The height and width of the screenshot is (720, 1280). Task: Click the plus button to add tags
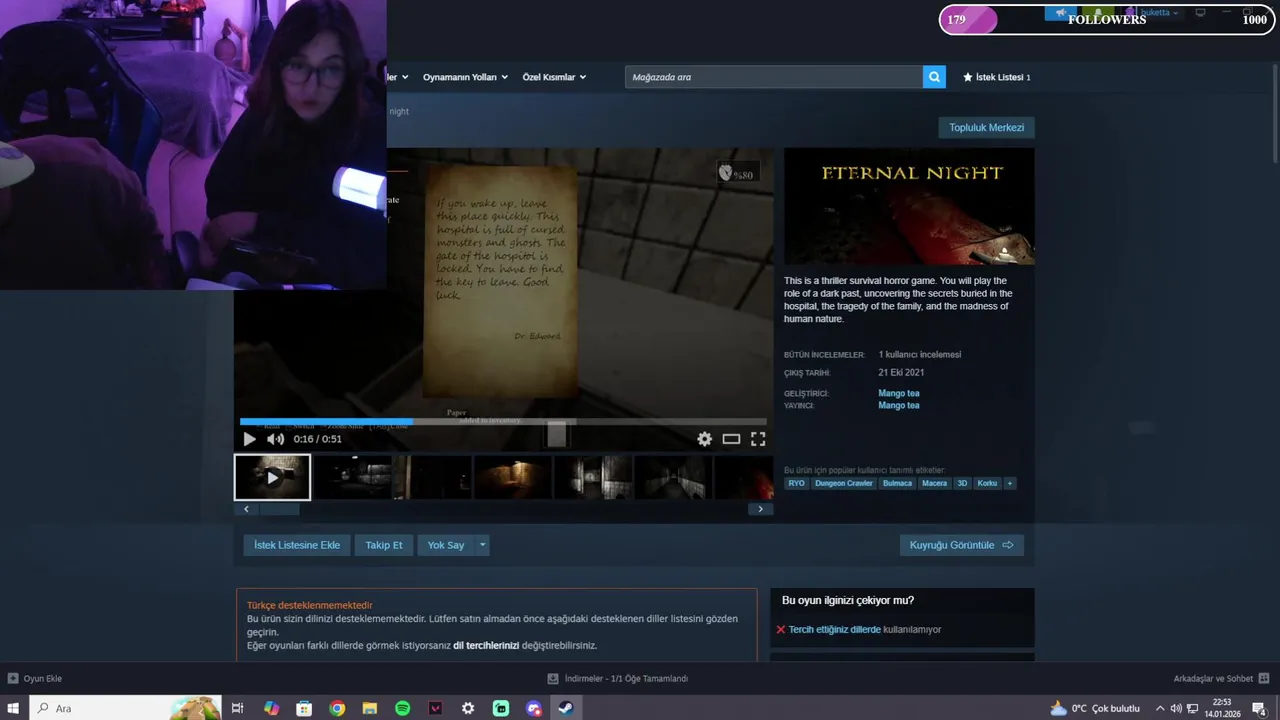point(1010,483)
